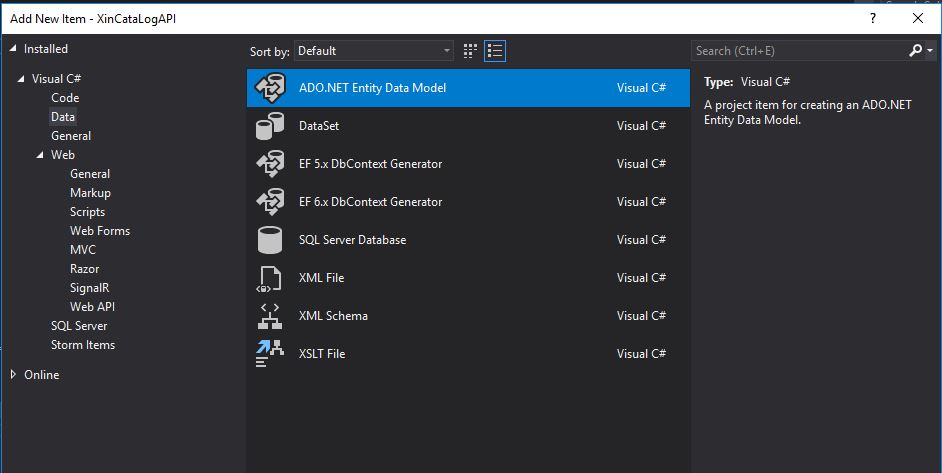Screen dimensions: 942x473
Task: Select the Markup category
Action: 90,193
